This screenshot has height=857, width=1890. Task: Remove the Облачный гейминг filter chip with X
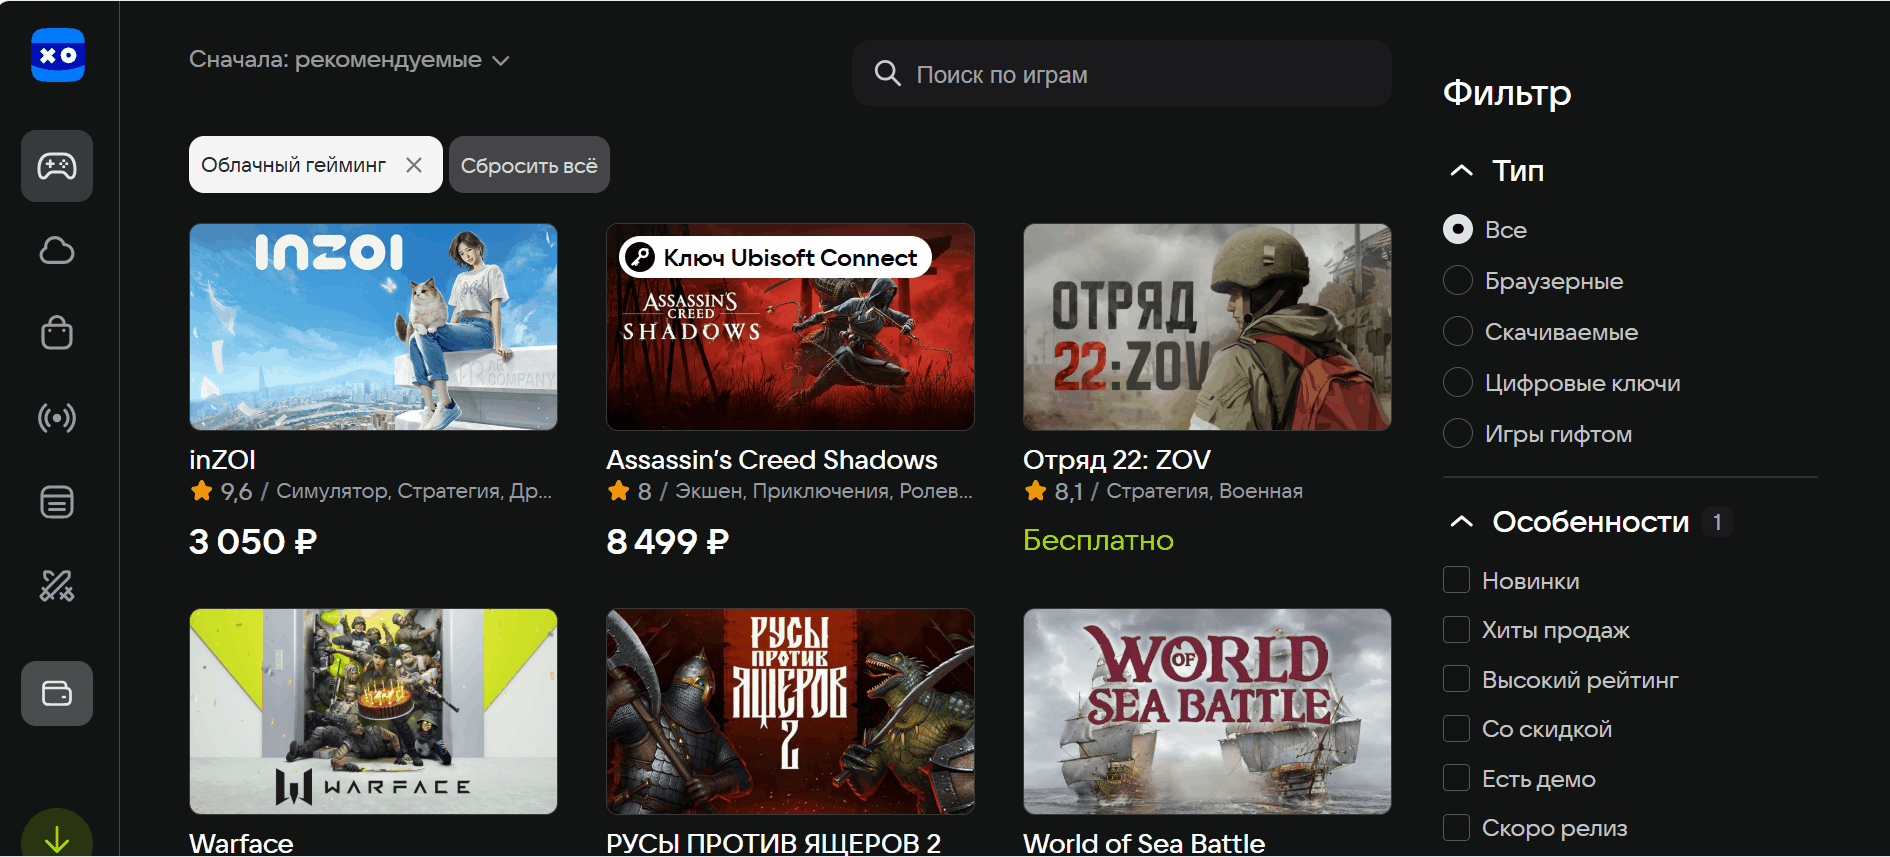coord(414,165)
